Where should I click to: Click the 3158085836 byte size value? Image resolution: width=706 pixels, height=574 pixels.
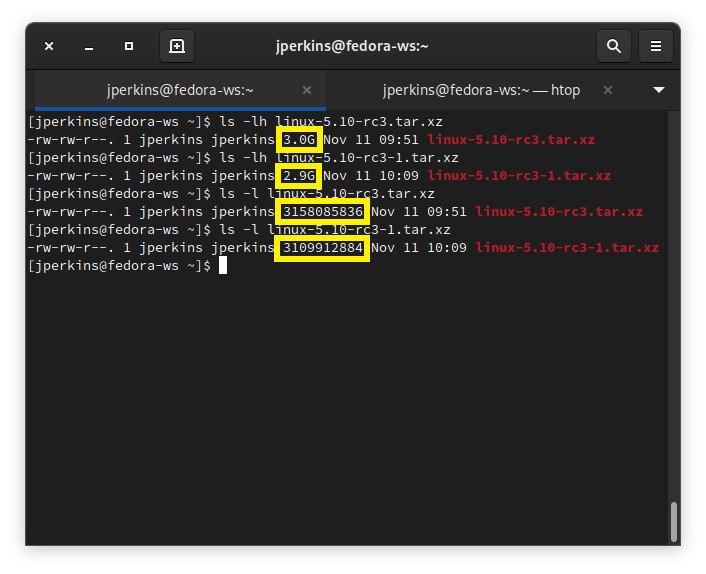pyautogui.click(x=322, y=212)
